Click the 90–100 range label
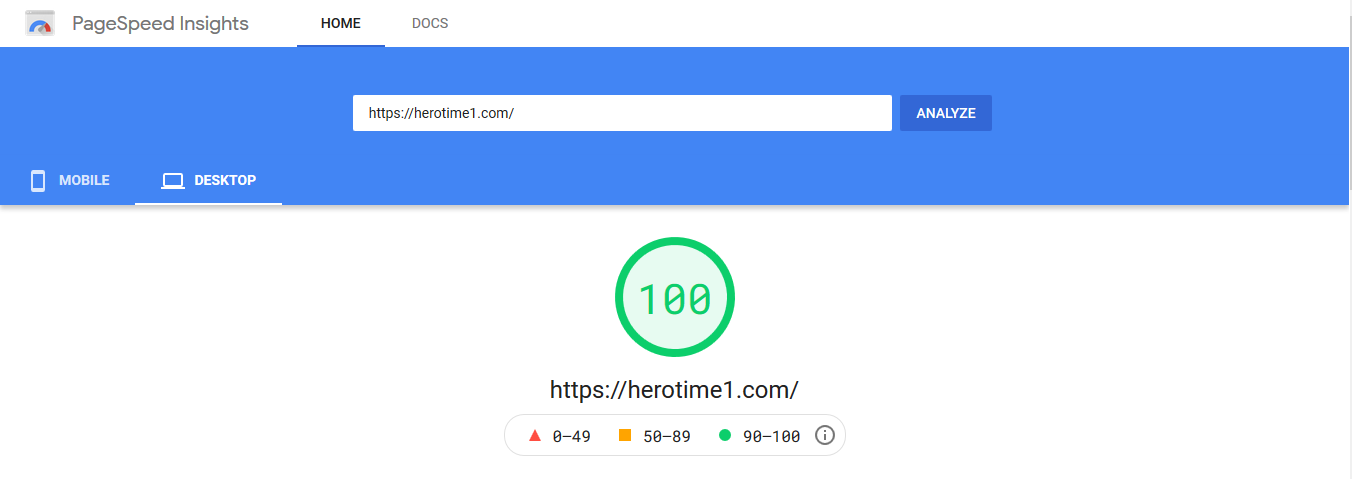Screen dimensions: 1352x479 (x=771, y=436)
